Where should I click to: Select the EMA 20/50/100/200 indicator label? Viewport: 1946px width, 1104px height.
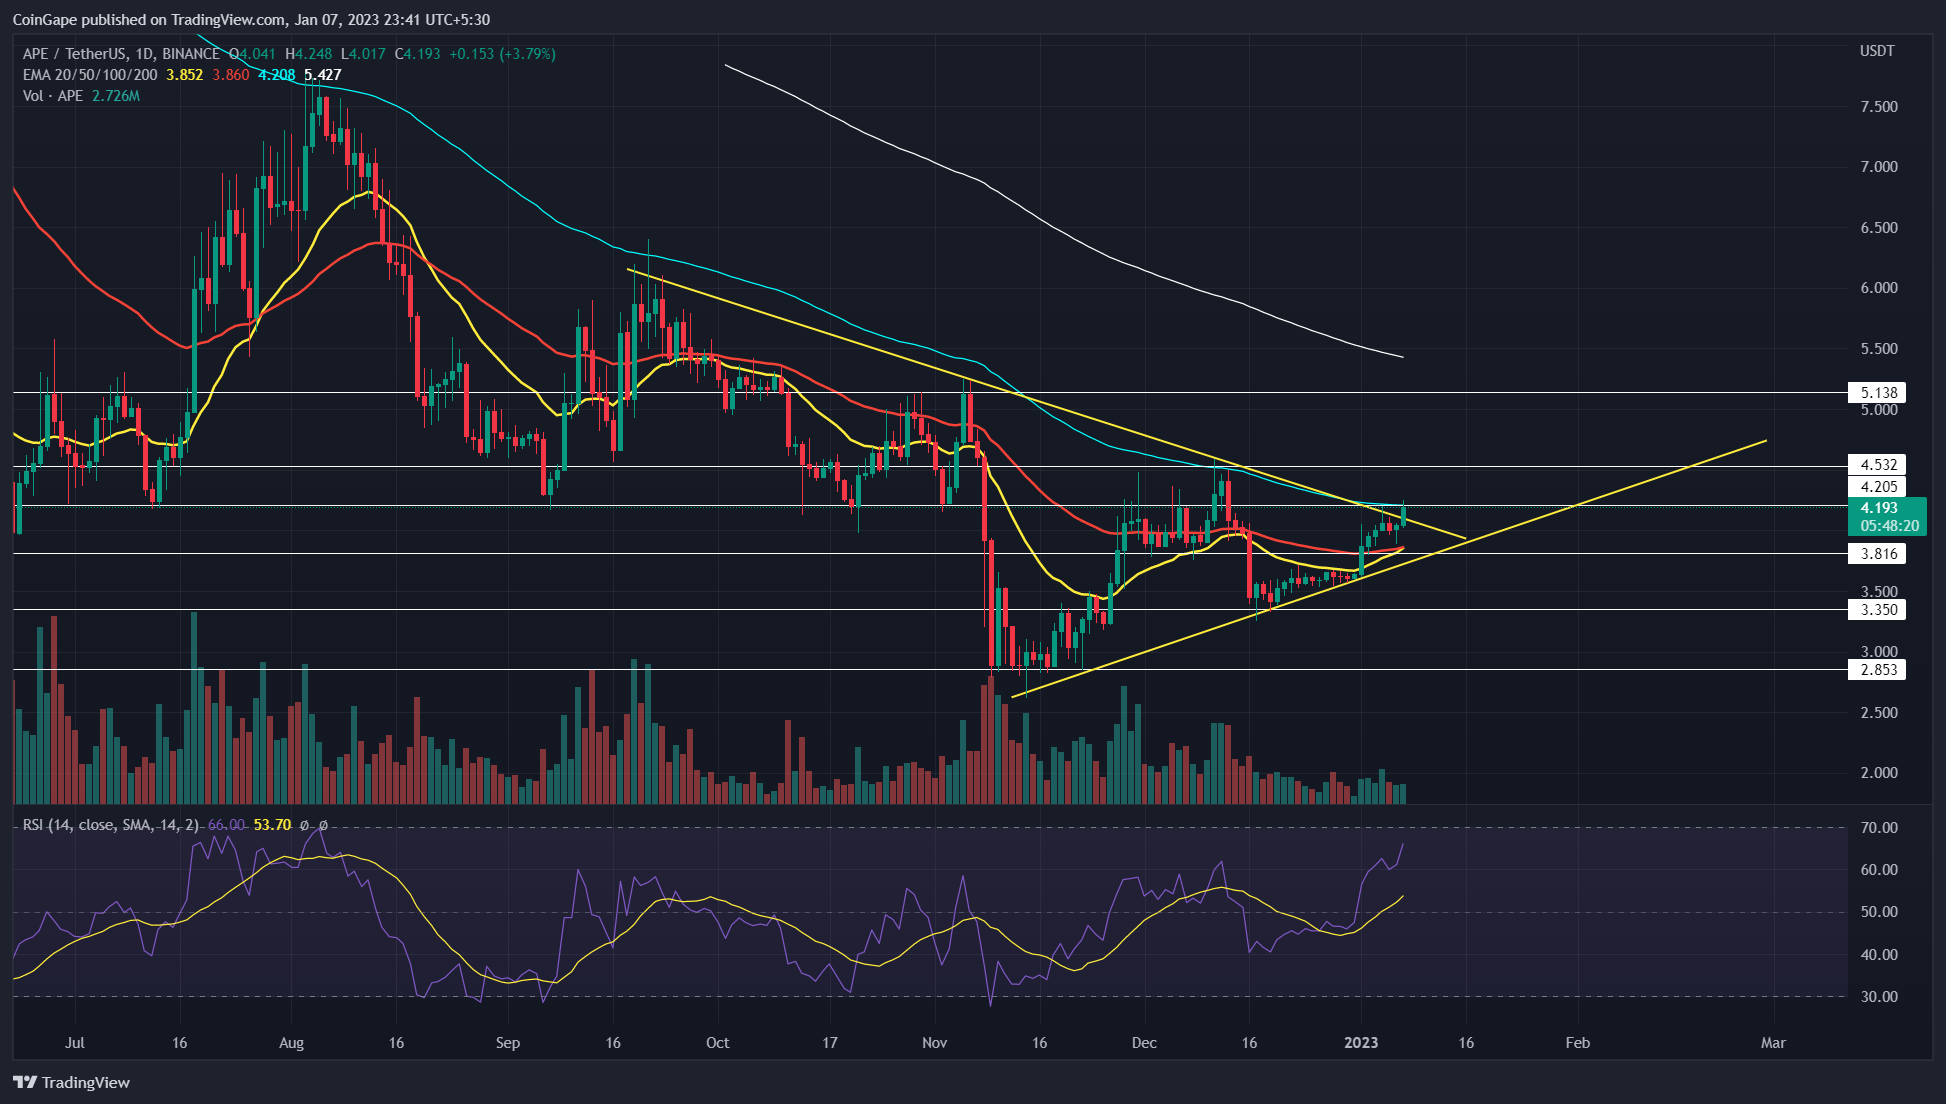(90, 75)
